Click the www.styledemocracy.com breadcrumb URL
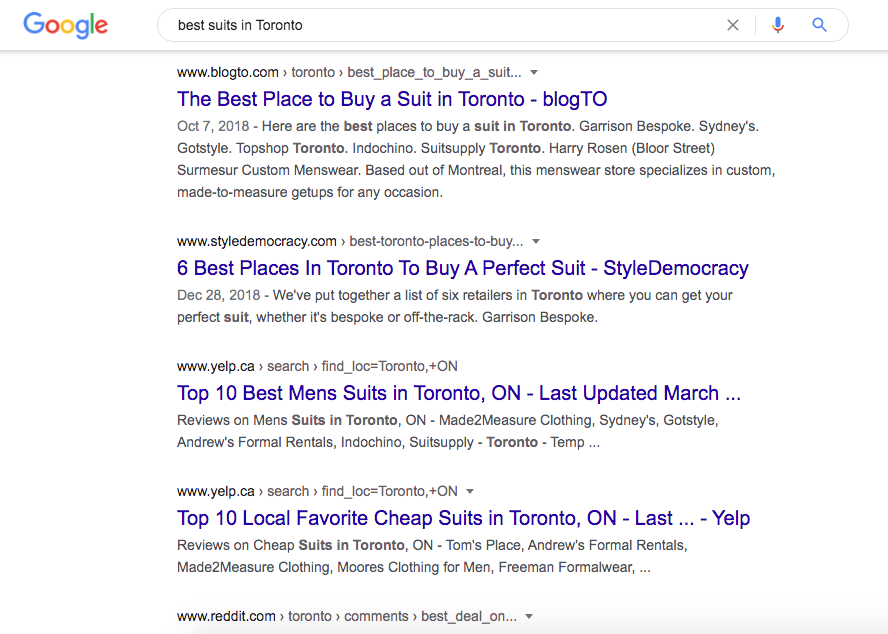Image resolution: width=888 pixels, height=634 pixels. pos(350,241)
